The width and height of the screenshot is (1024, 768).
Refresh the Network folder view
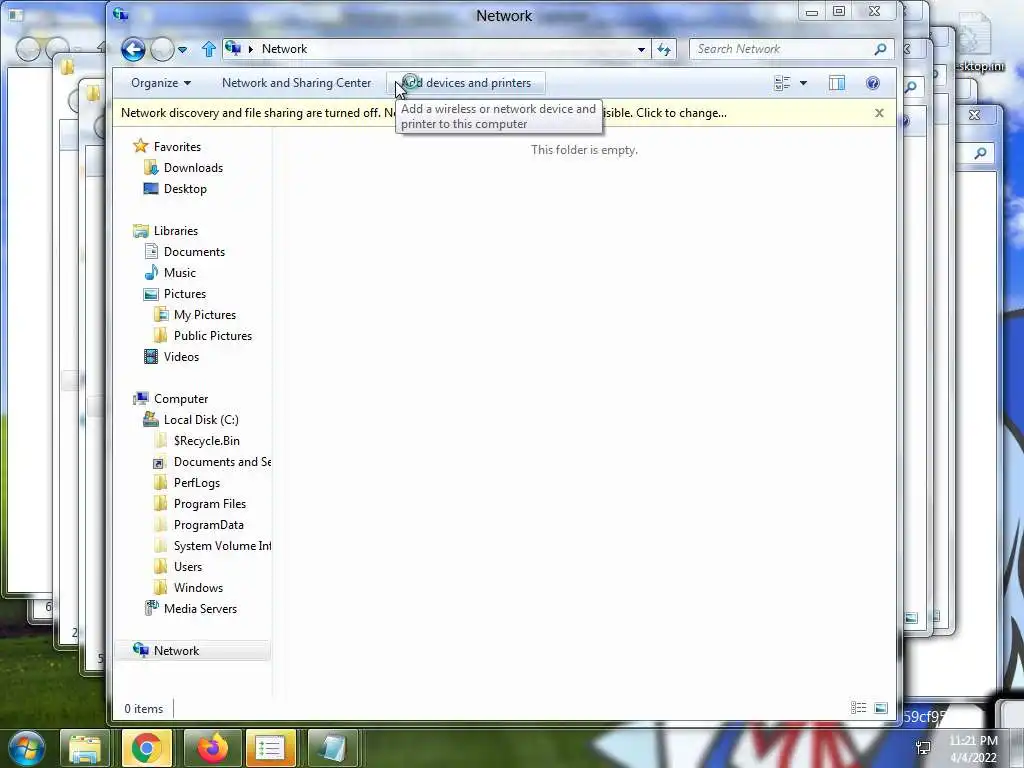[x=664, y=49]
